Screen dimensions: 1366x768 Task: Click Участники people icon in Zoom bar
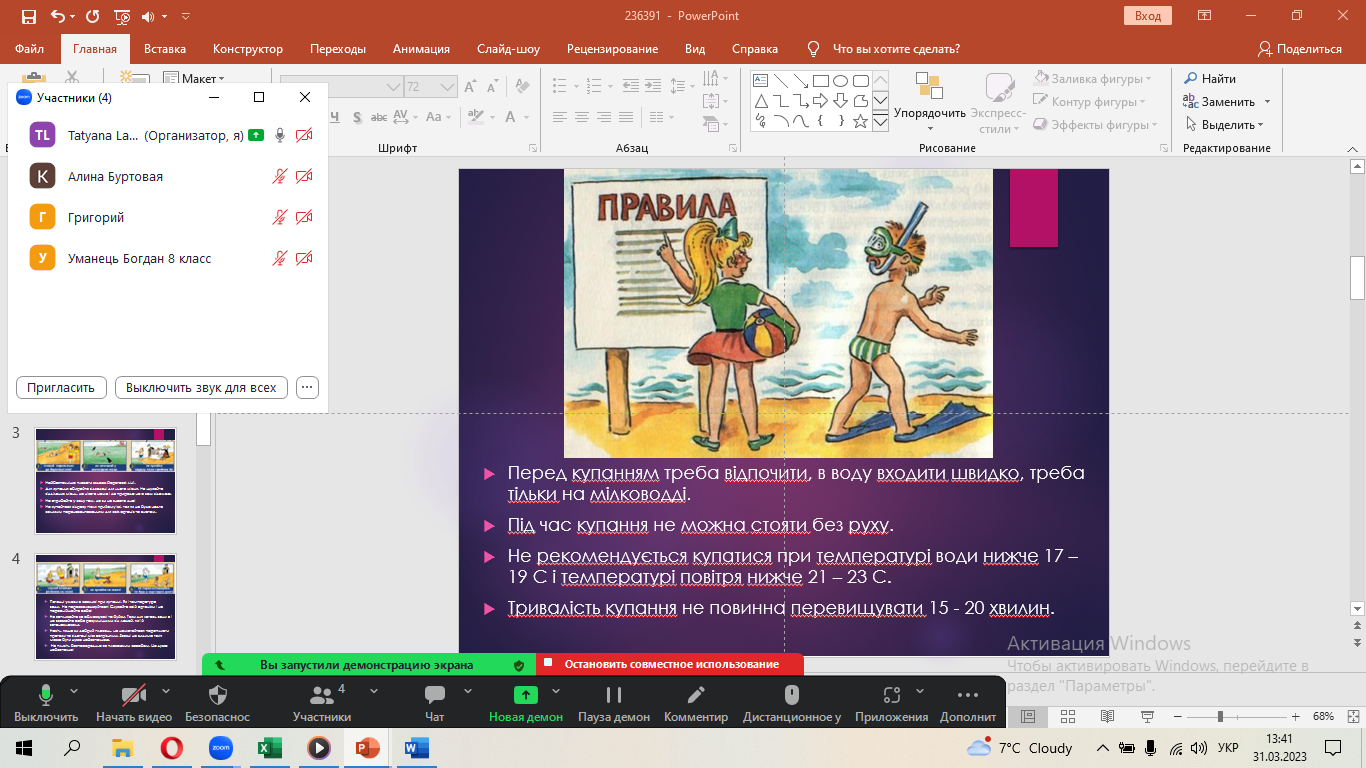click(x=322, y=695)
